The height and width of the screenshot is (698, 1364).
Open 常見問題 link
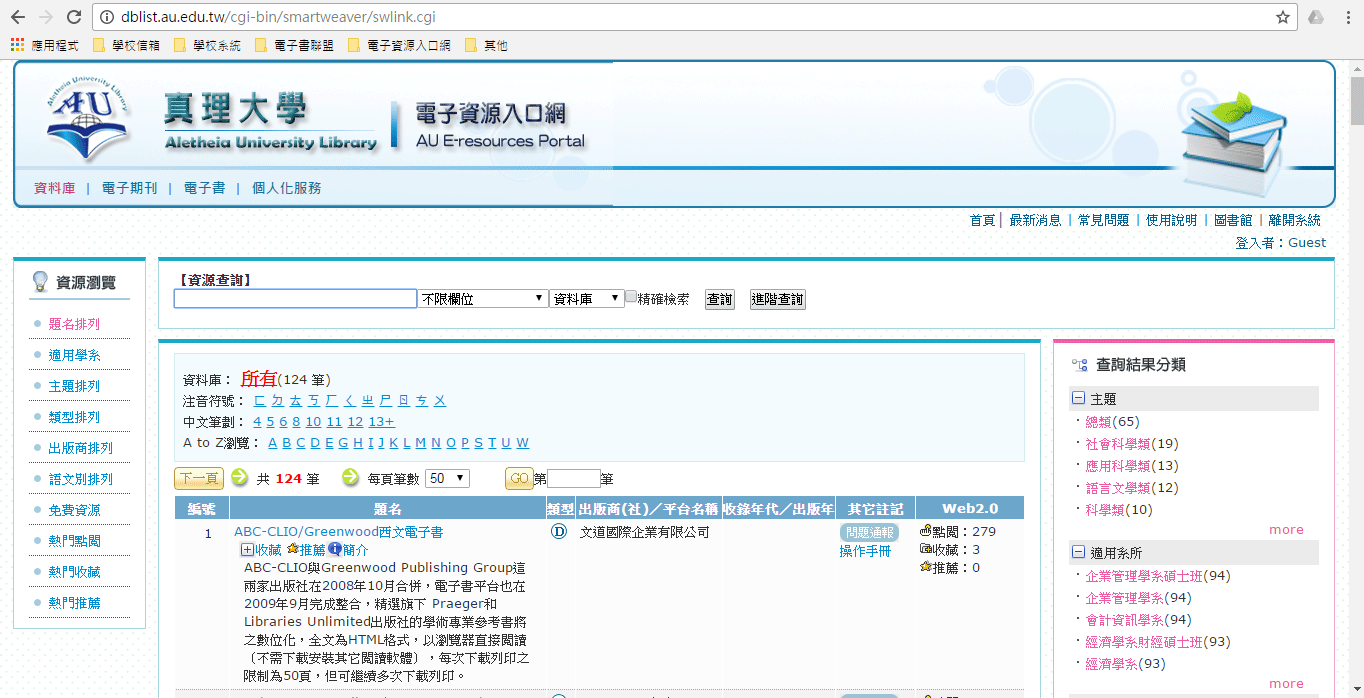1103,220
